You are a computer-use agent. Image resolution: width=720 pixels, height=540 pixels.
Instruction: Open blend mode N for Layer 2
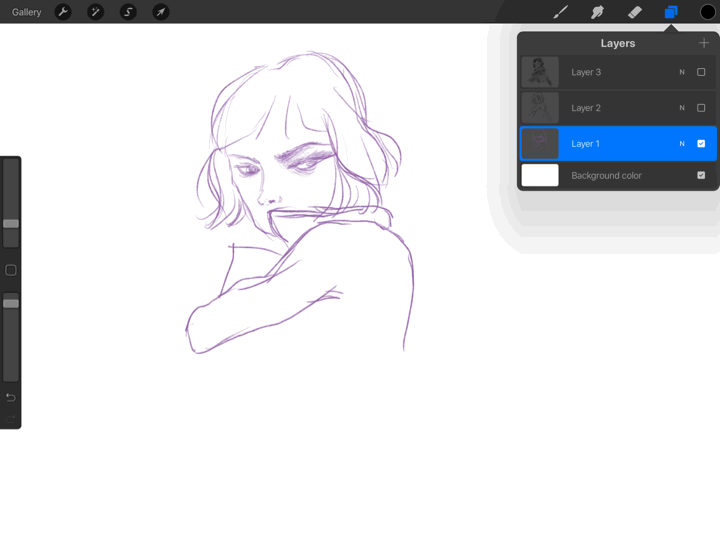(682, 108)
